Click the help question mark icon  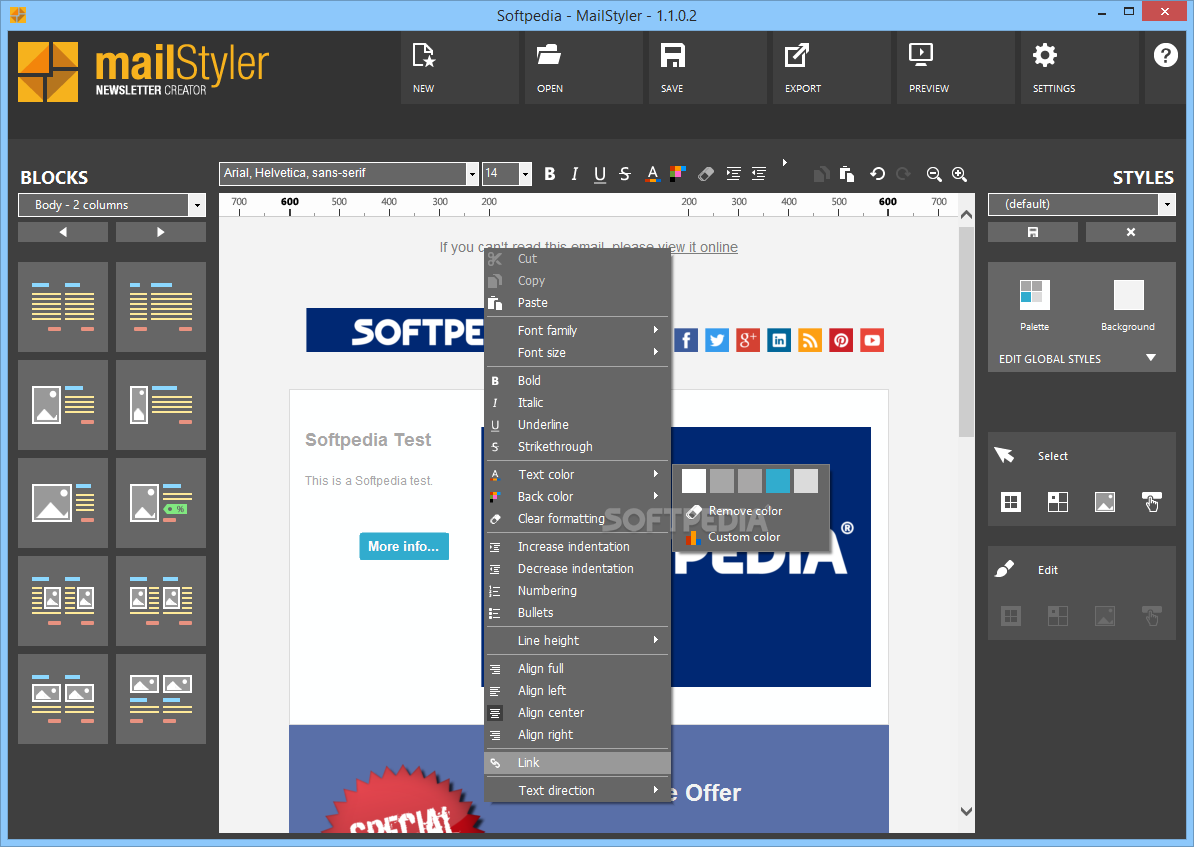pyautogui.click(x=1165, y=55)
